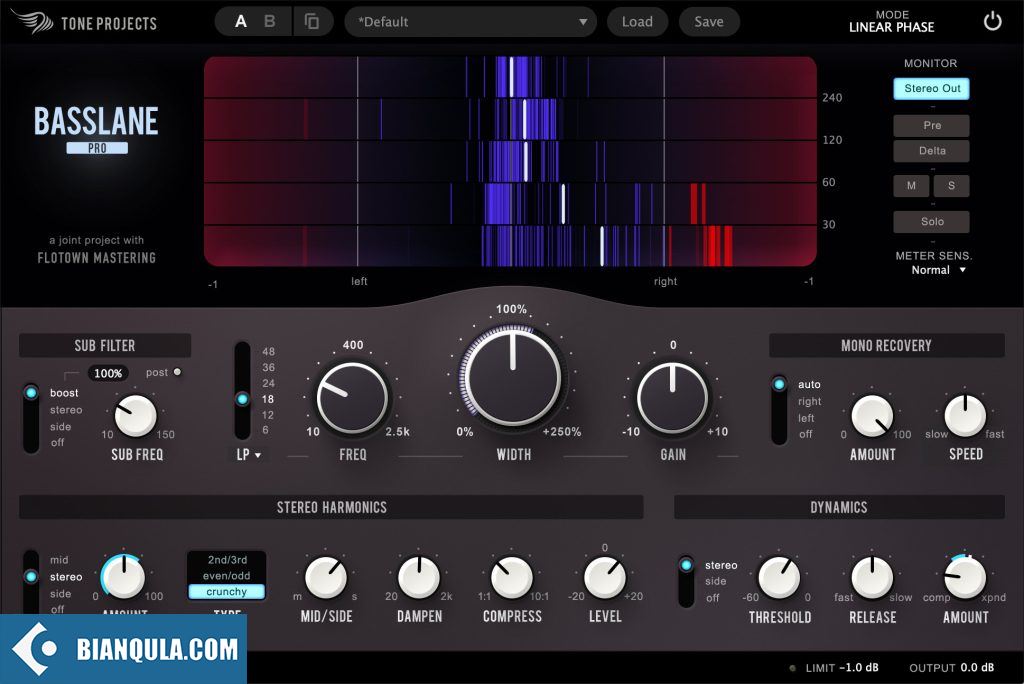This screenshot has width=1024, height=684.
Task: Select the 18 dB filter slope
Action: 268,399
